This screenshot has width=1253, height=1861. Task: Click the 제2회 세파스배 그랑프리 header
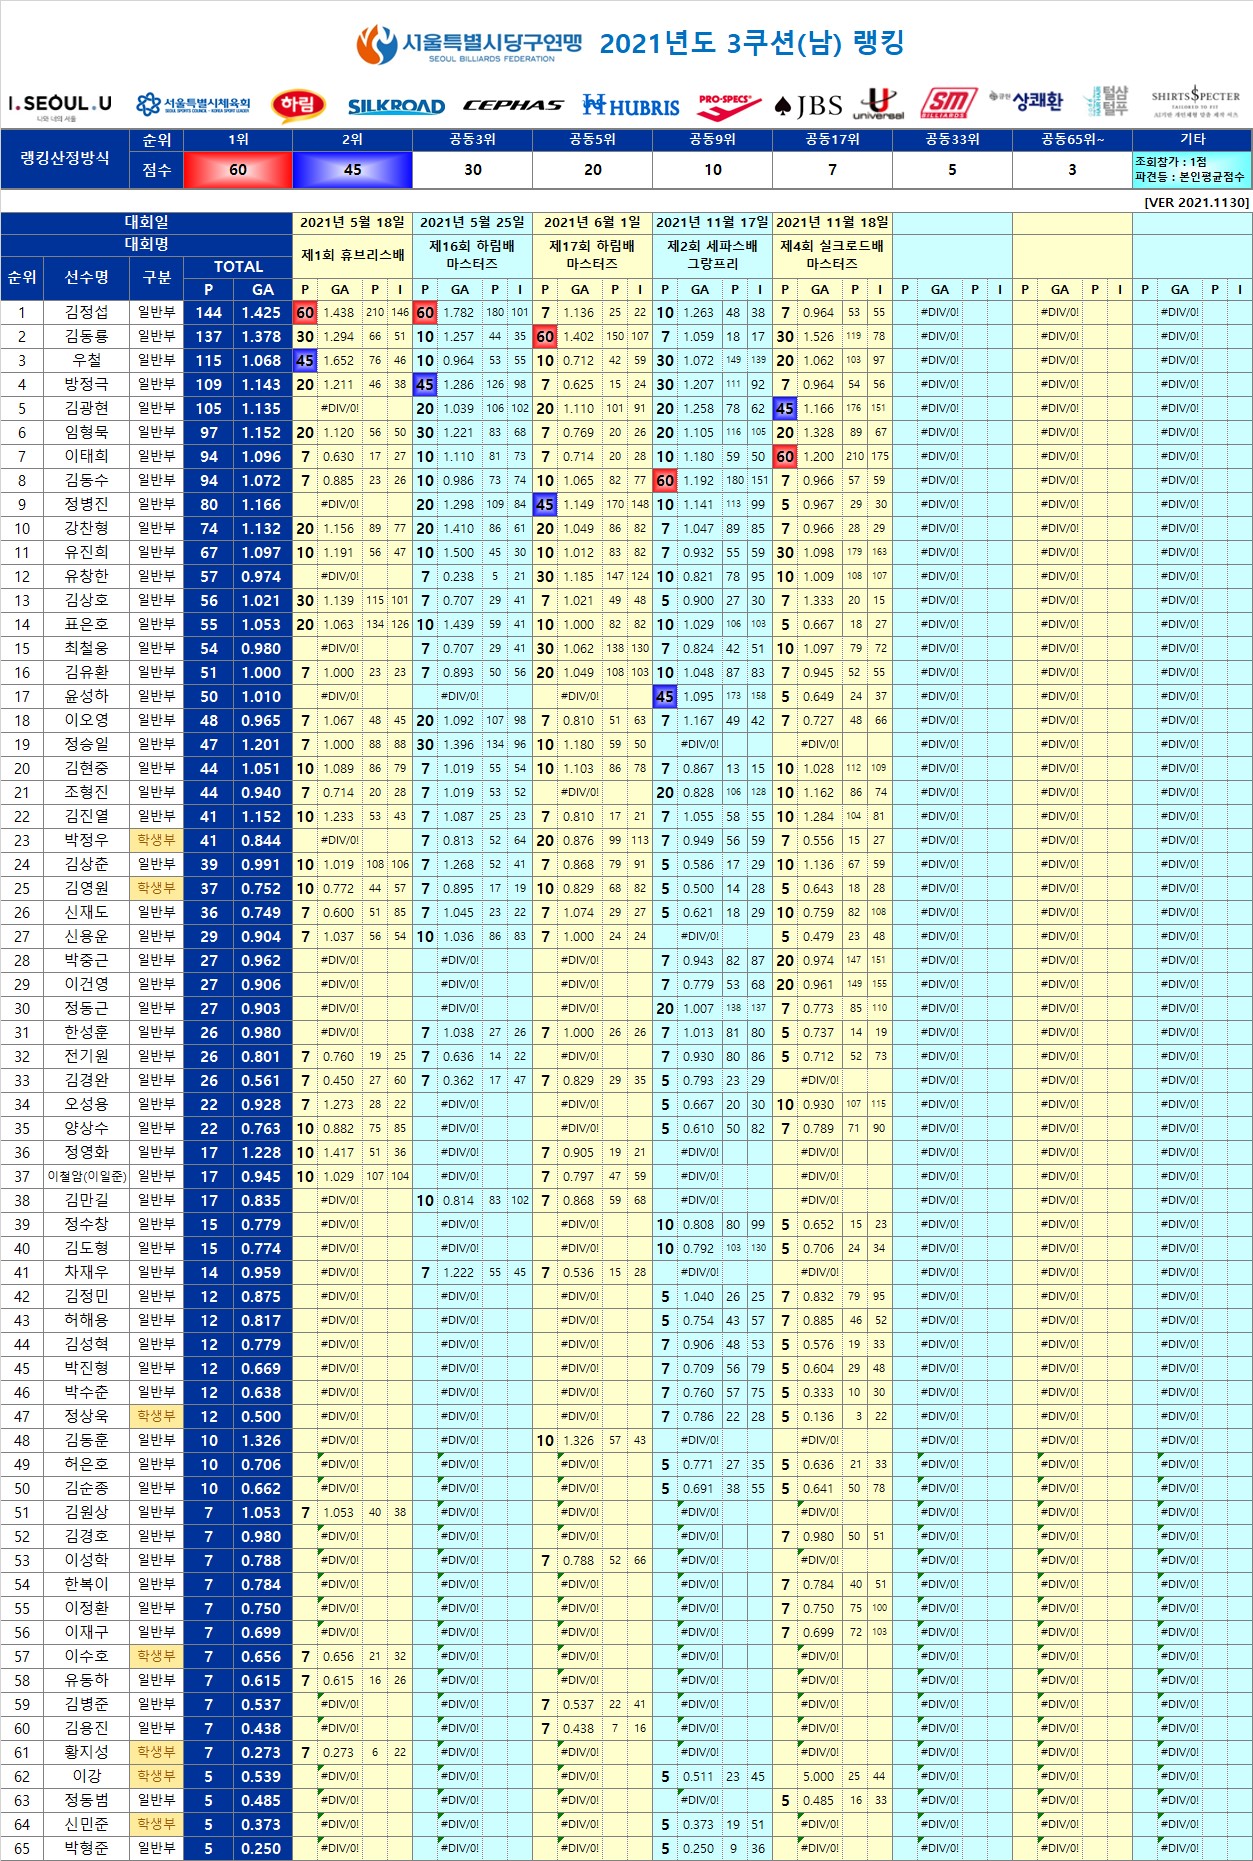tap(712, 255)
